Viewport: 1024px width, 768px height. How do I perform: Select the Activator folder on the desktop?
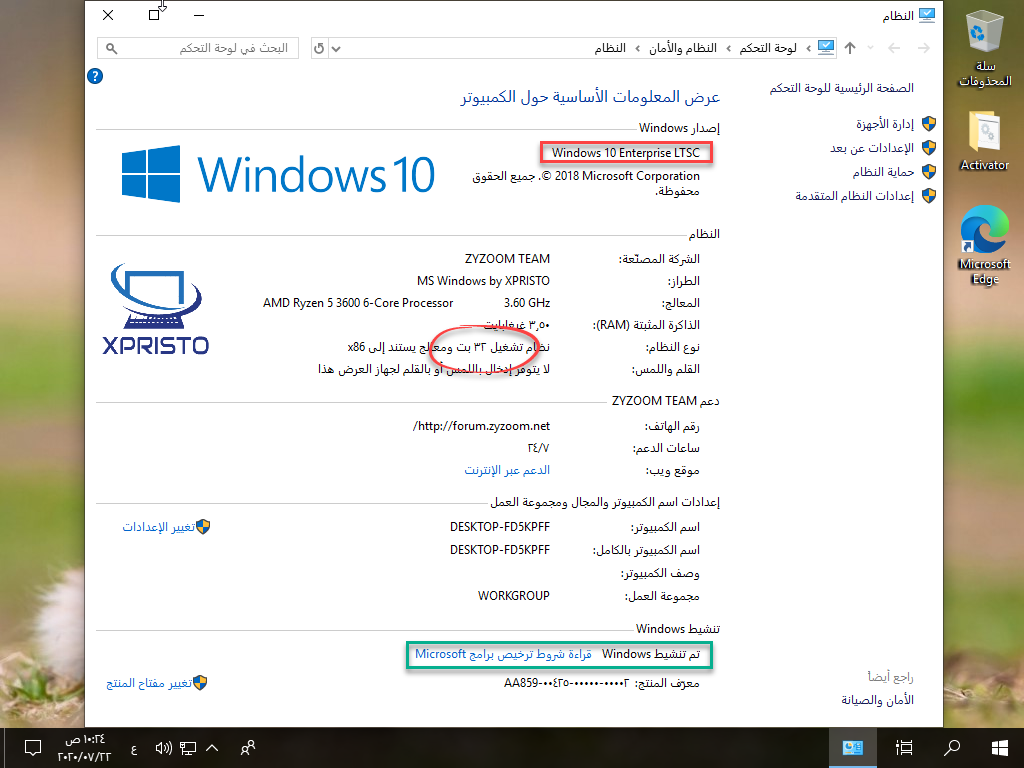point(985,141)
